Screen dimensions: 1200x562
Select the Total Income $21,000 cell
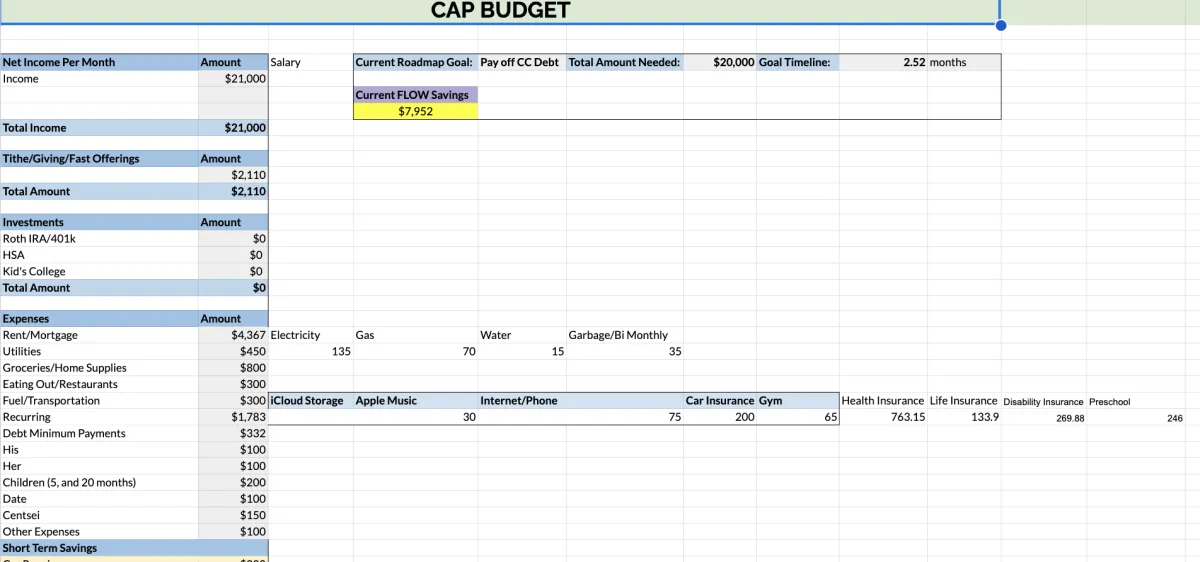233,127
